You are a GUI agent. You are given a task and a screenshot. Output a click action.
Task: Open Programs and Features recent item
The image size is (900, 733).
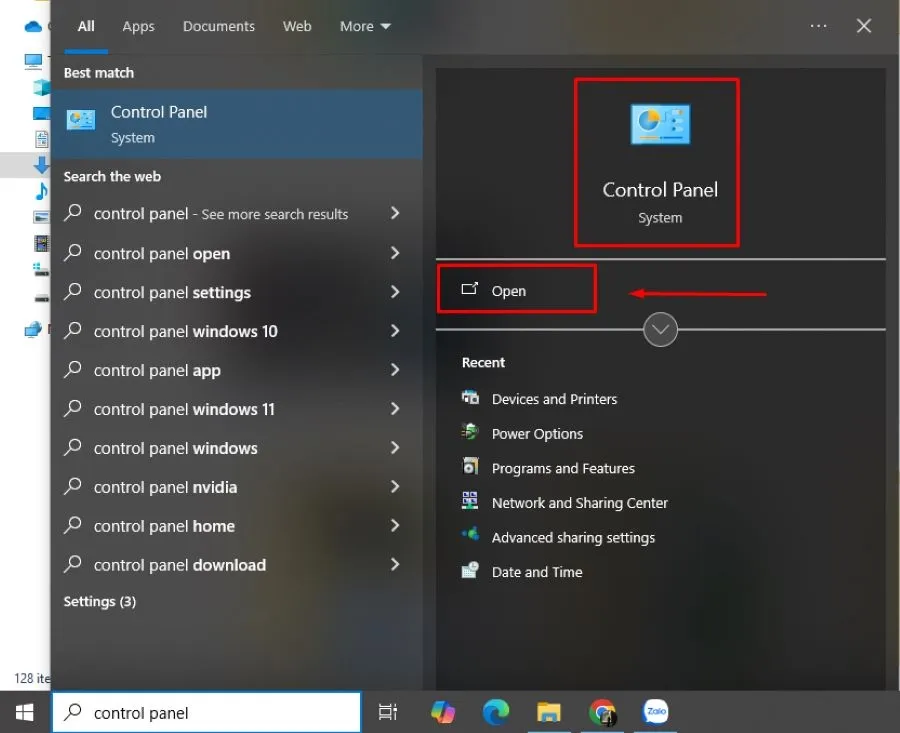pyautogui.click(x=563, y=468)
